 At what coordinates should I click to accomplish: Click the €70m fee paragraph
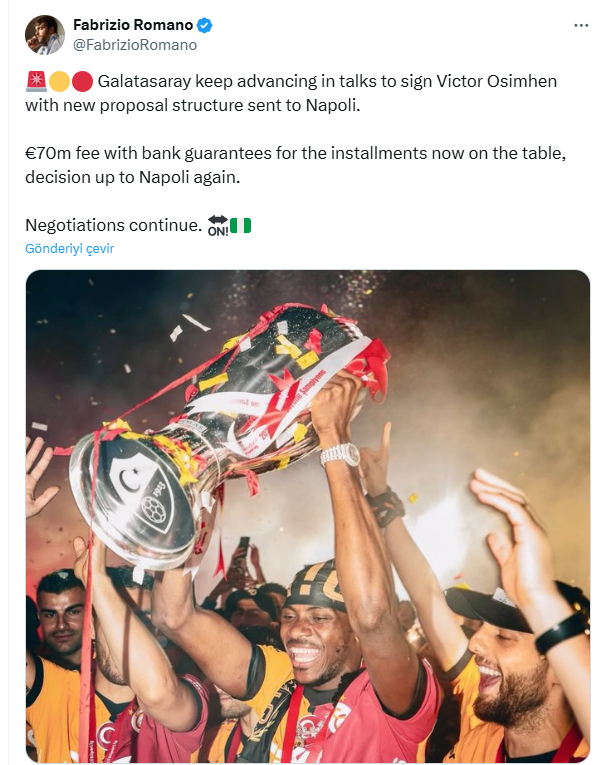pyautogui.click(x=296, y=165)
